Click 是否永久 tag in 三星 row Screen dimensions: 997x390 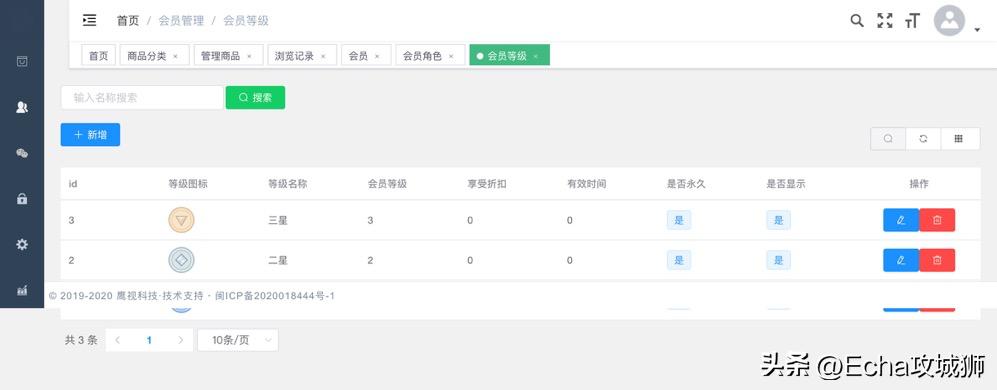pos(678,220)
